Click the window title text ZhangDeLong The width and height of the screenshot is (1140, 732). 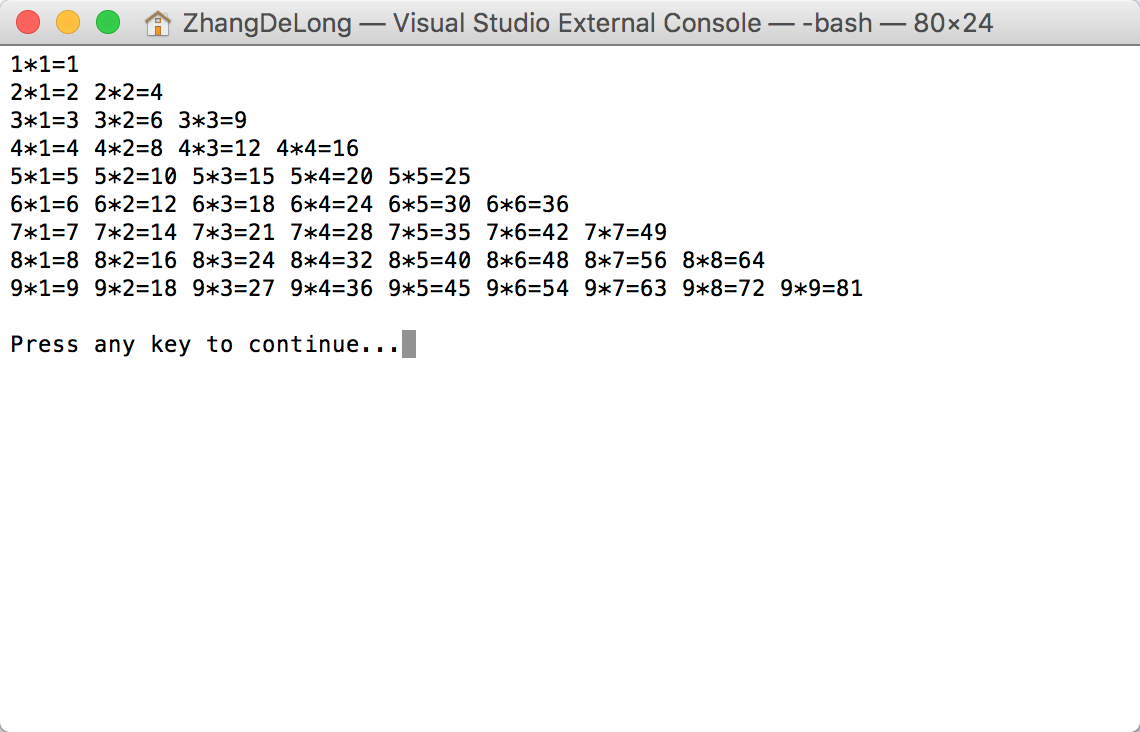click(x=267, y=23)
